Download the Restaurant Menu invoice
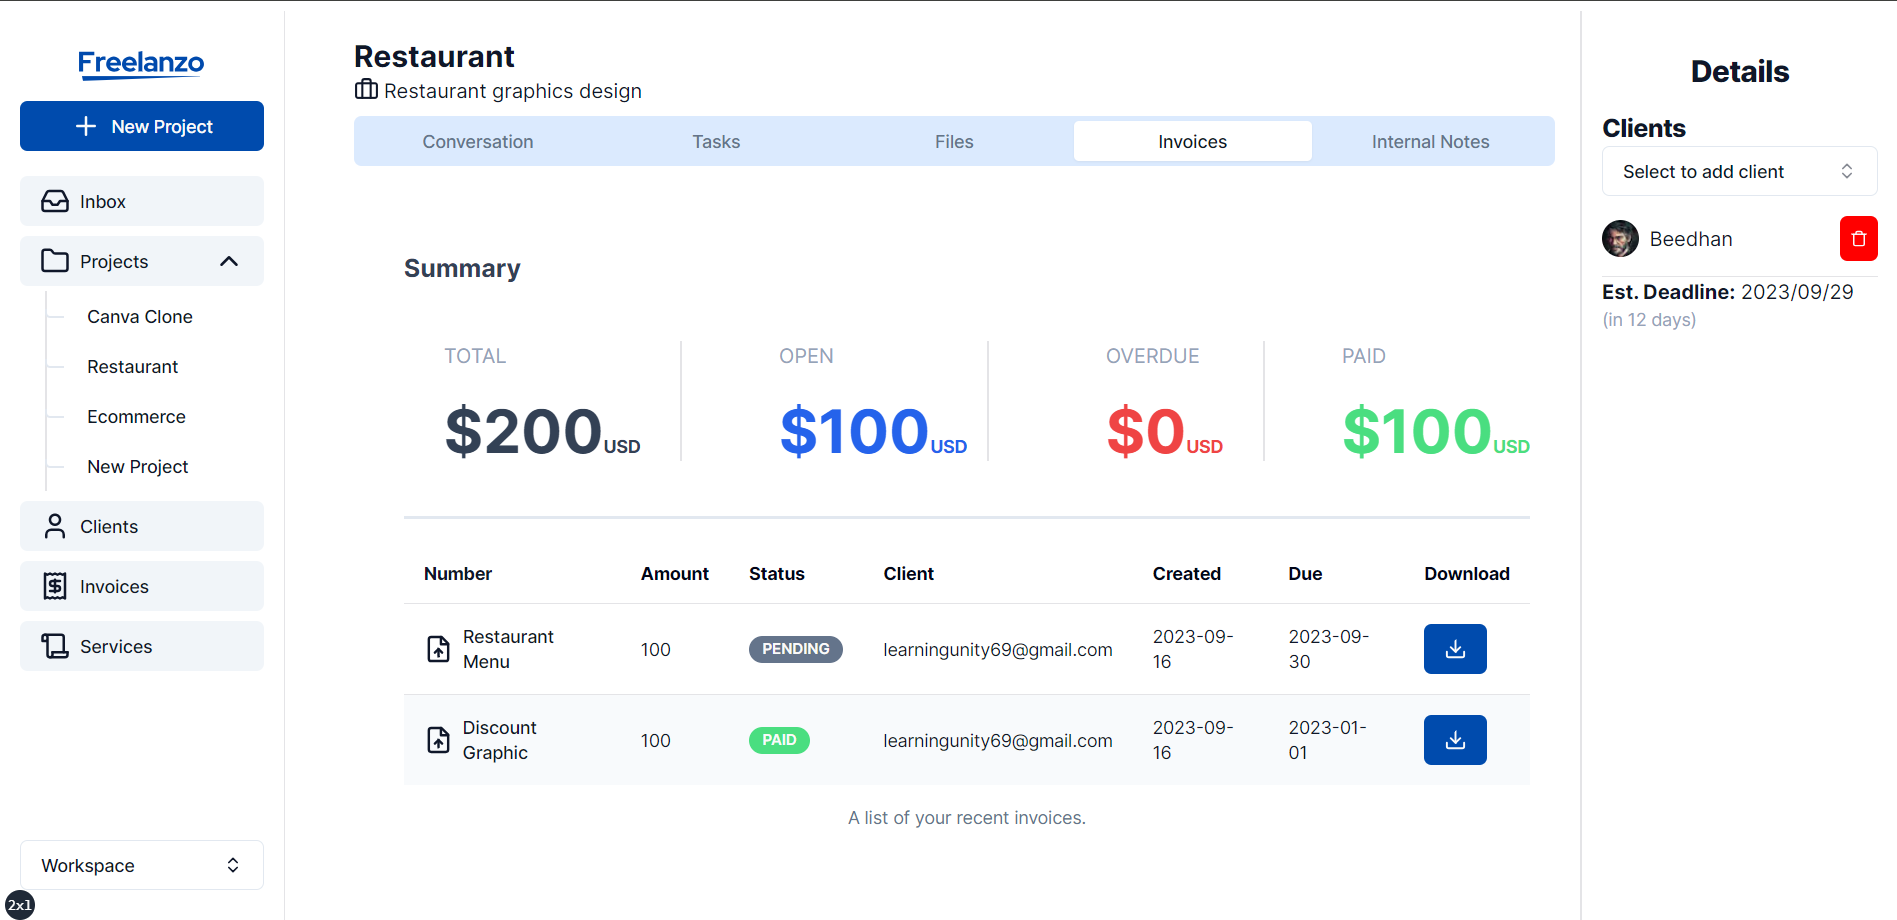The width and height of the screenshot is (1897, 920). coord(1454,649)
